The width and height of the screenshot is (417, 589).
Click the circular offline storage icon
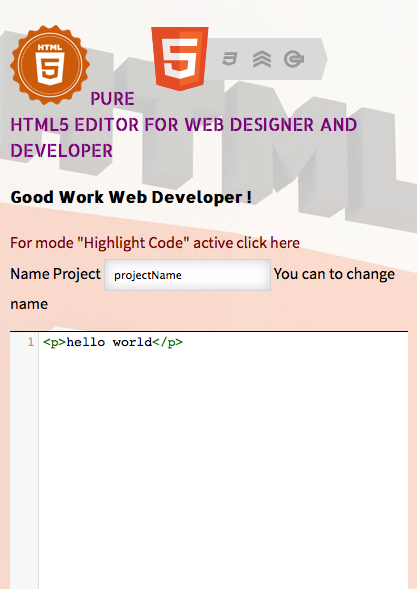[x=294, y=59]
